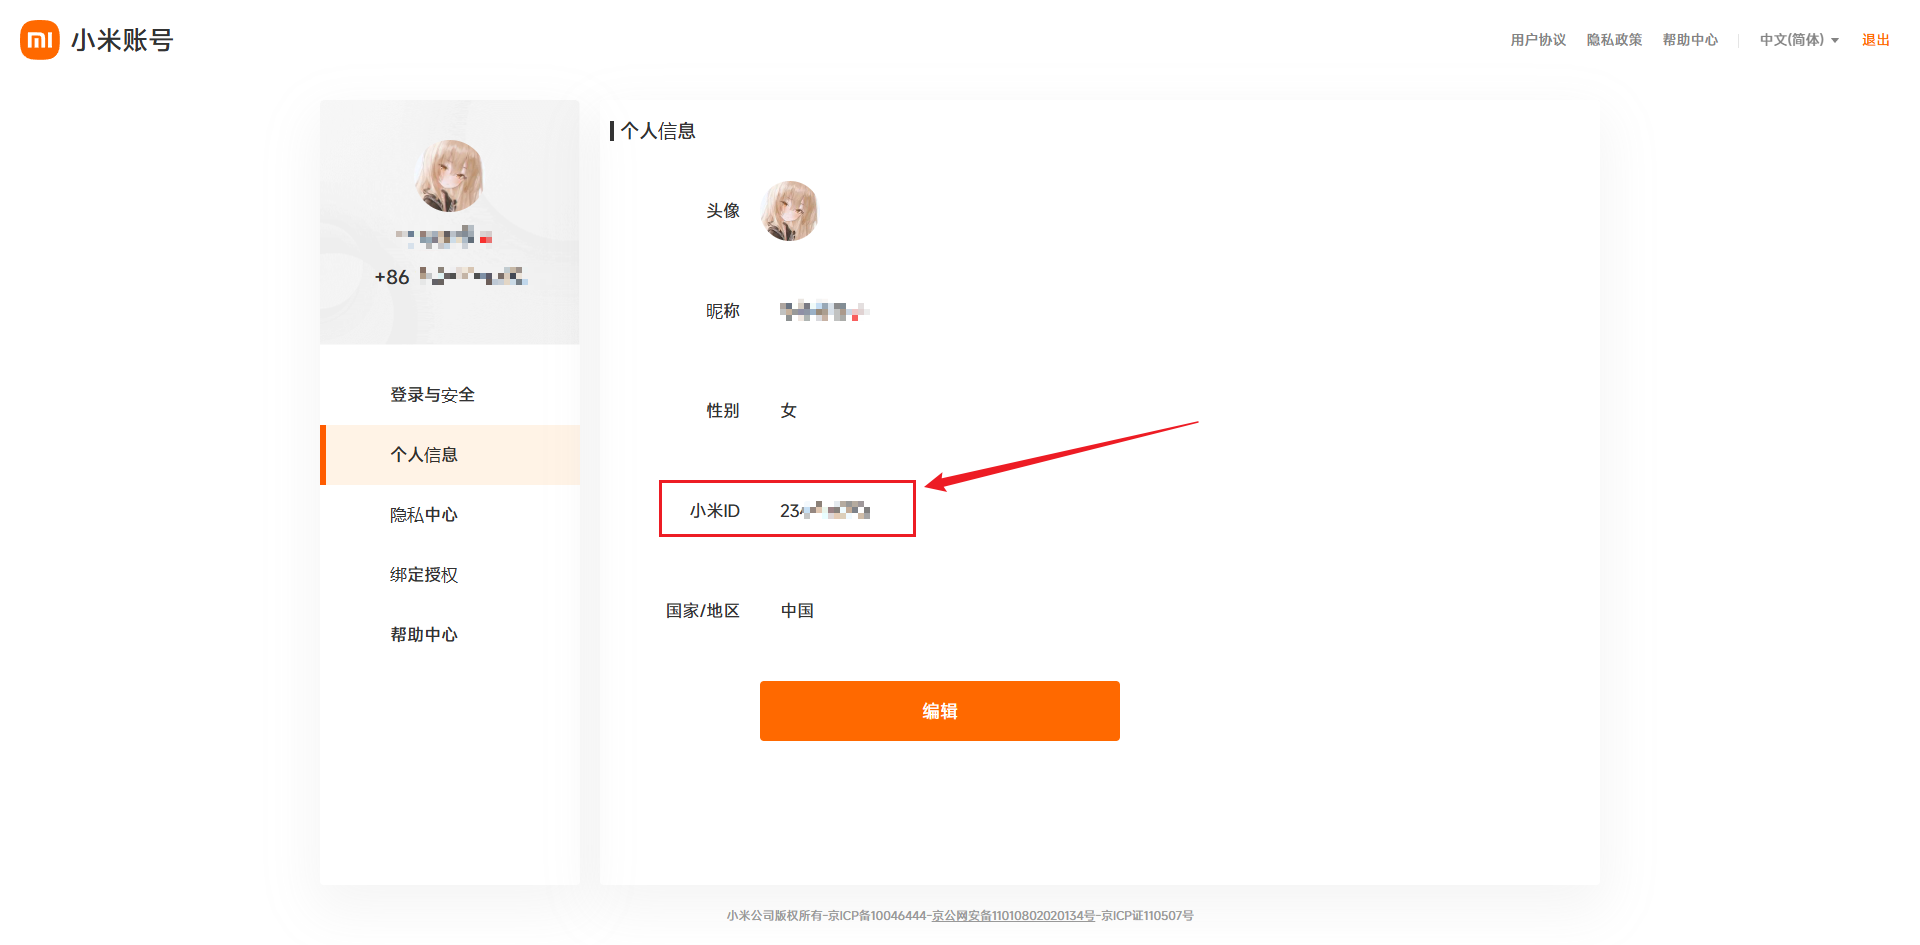
Task: Click the sidebar profile avatar picture
Action: click(450, 176)
